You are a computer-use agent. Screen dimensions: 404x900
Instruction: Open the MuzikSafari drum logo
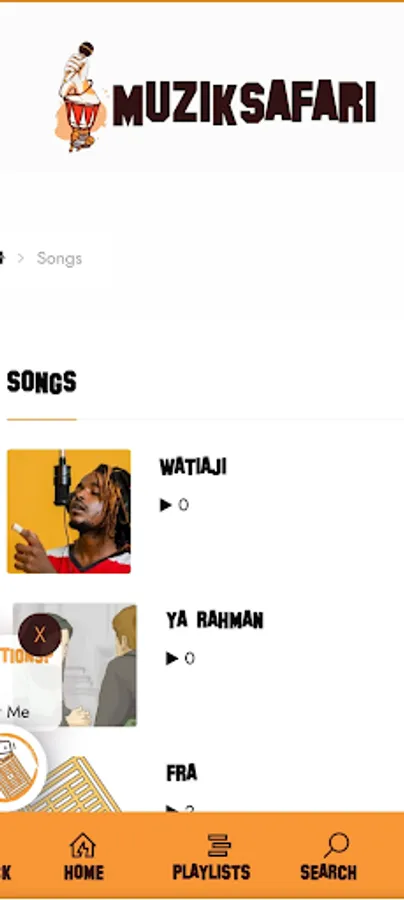[x=82, y=96]
